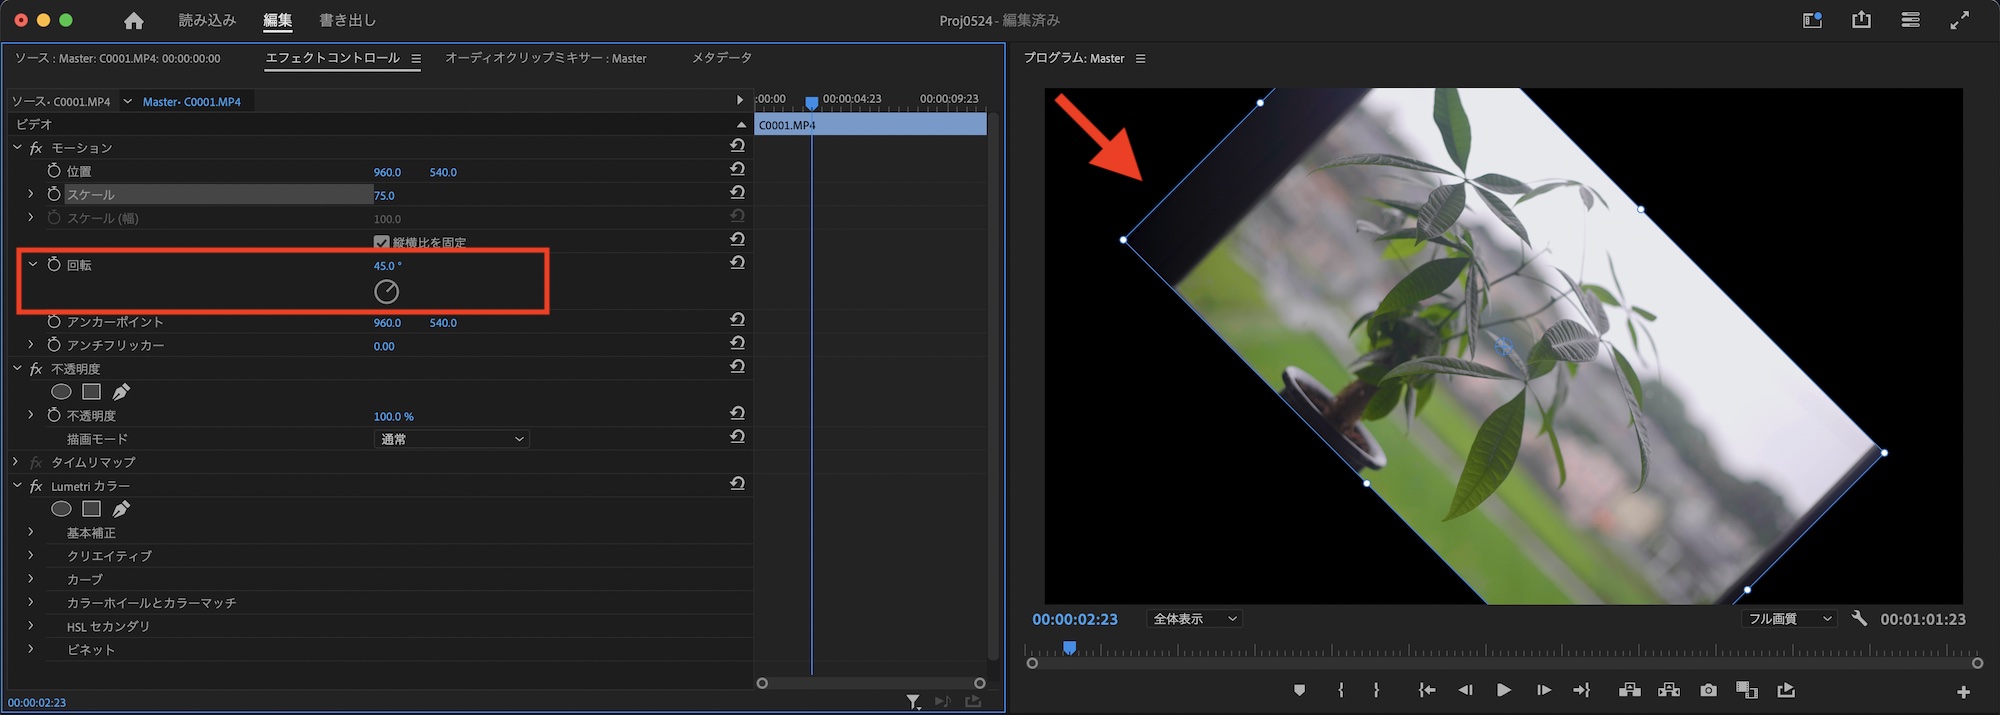
Task: Click the play button in program monitor
Action: coord(1503,690)
